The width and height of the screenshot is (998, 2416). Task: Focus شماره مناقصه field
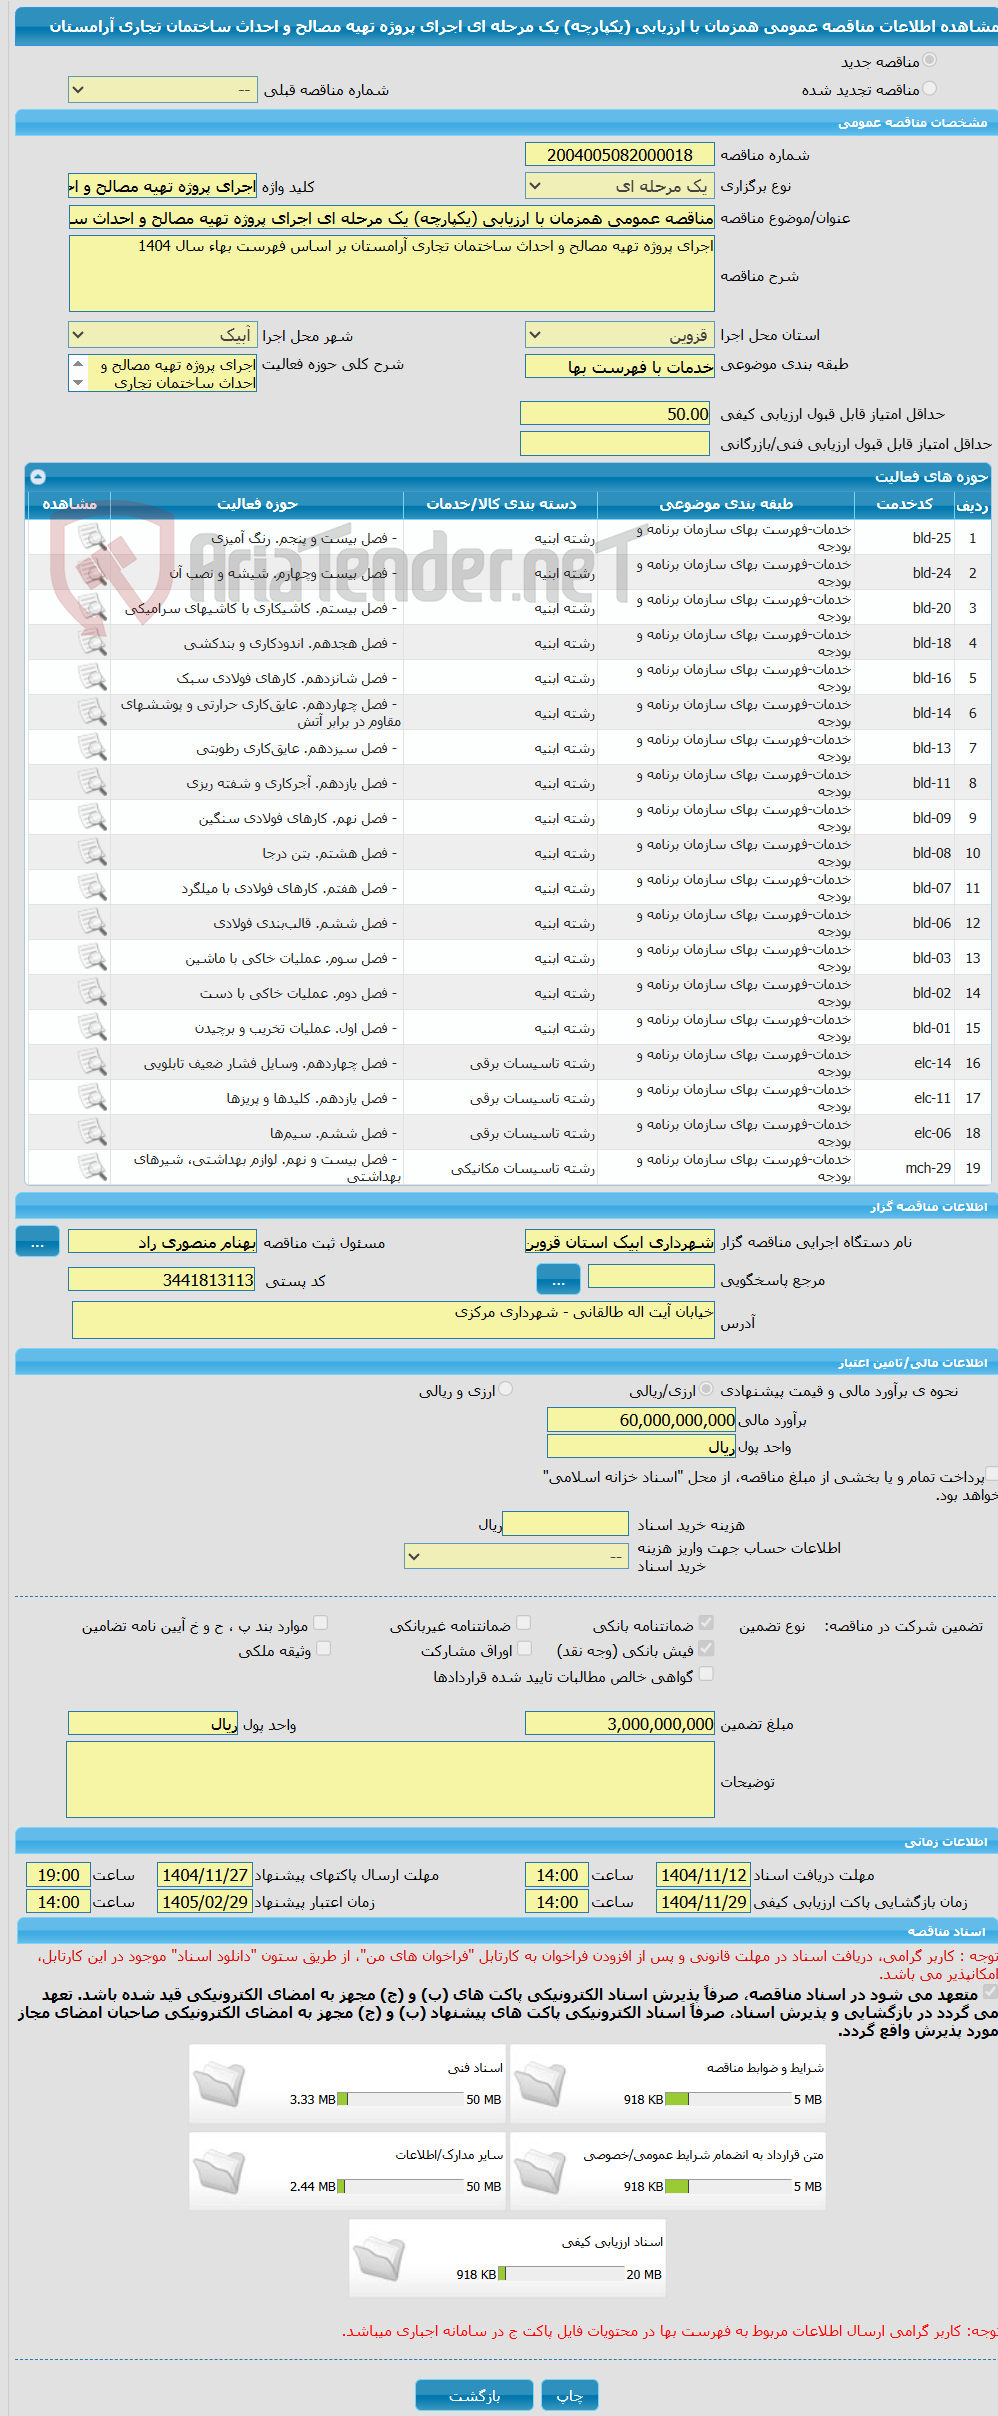pos(619,155)
